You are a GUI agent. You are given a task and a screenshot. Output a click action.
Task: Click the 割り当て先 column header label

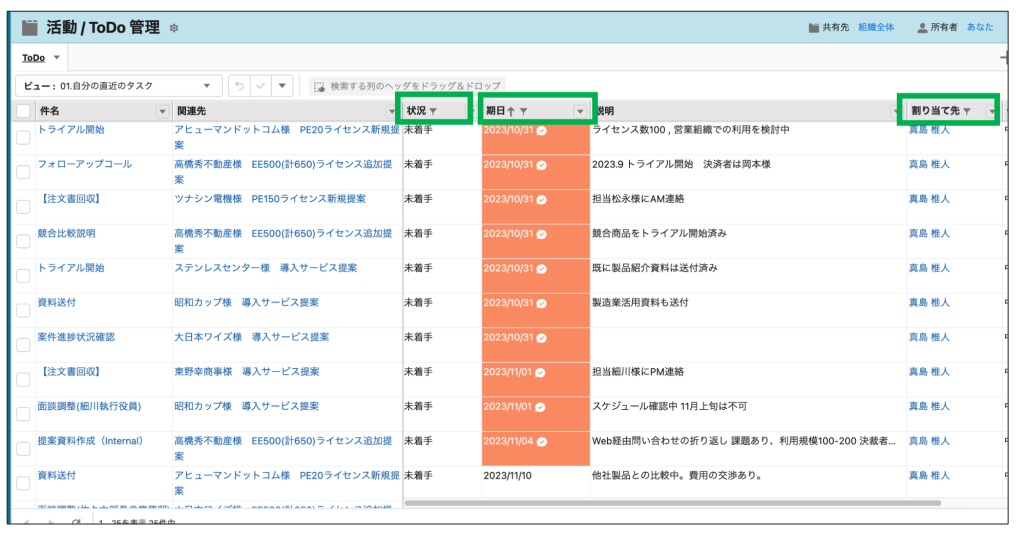[935, 111]
